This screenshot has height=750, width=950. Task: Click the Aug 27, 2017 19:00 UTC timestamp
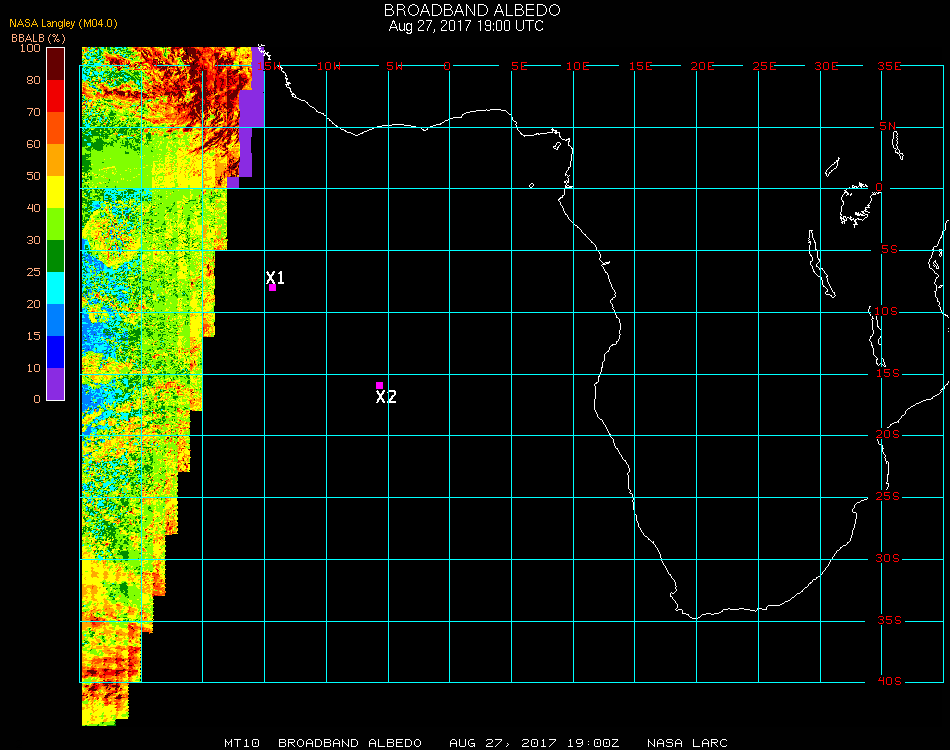466,26
